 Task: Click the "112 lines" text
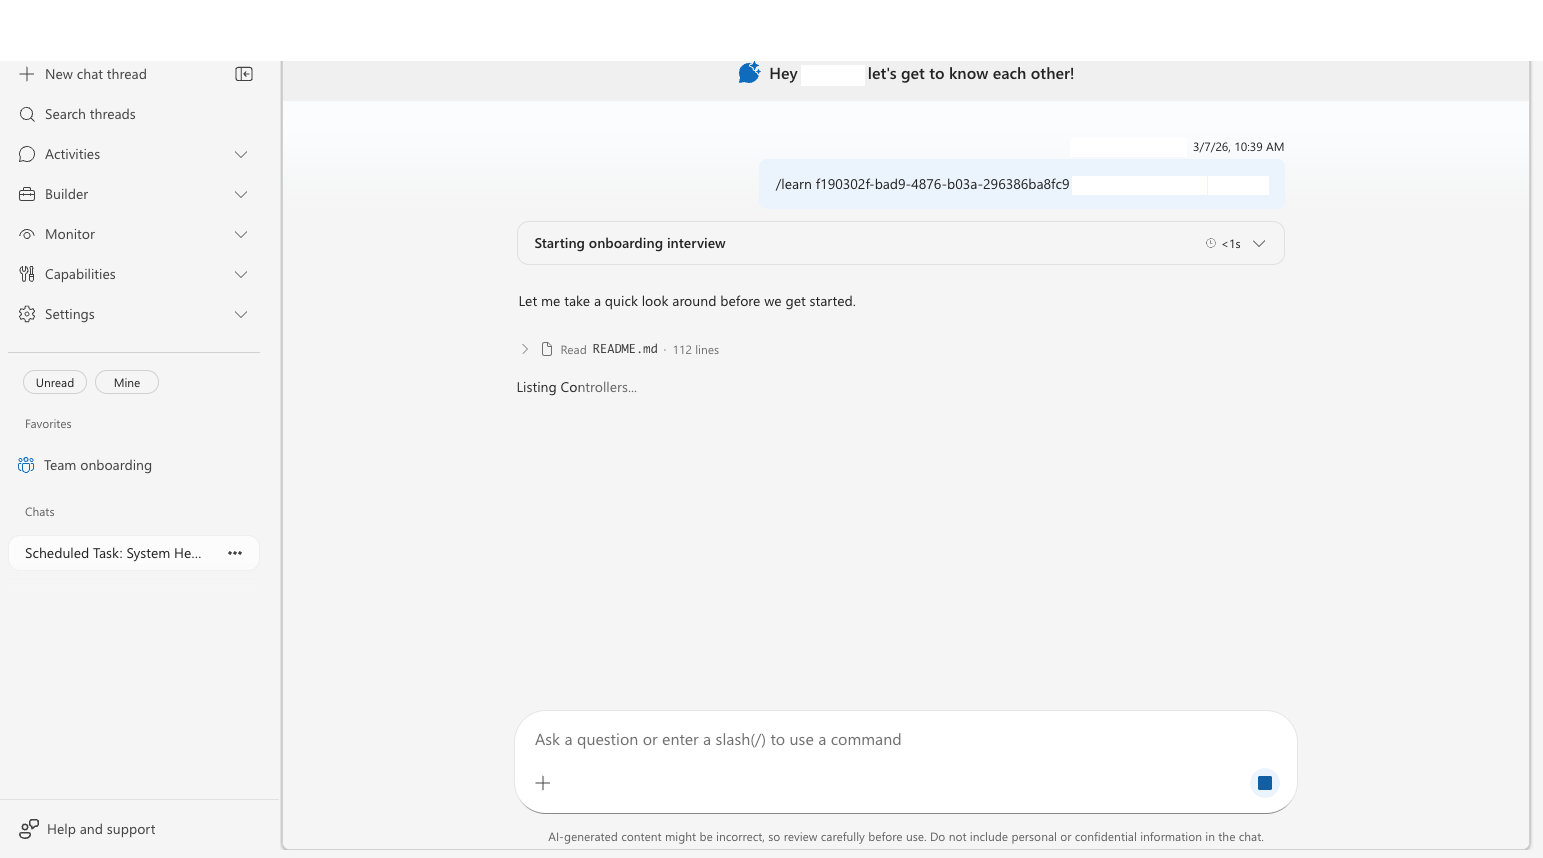tap(696, 350)
